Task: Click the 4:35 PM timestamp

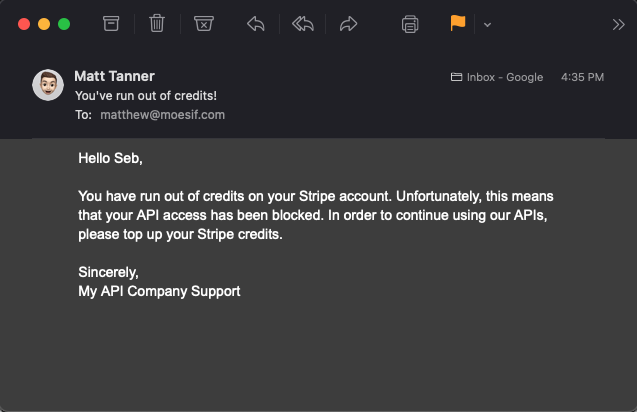Action: (x=582, y=77)
